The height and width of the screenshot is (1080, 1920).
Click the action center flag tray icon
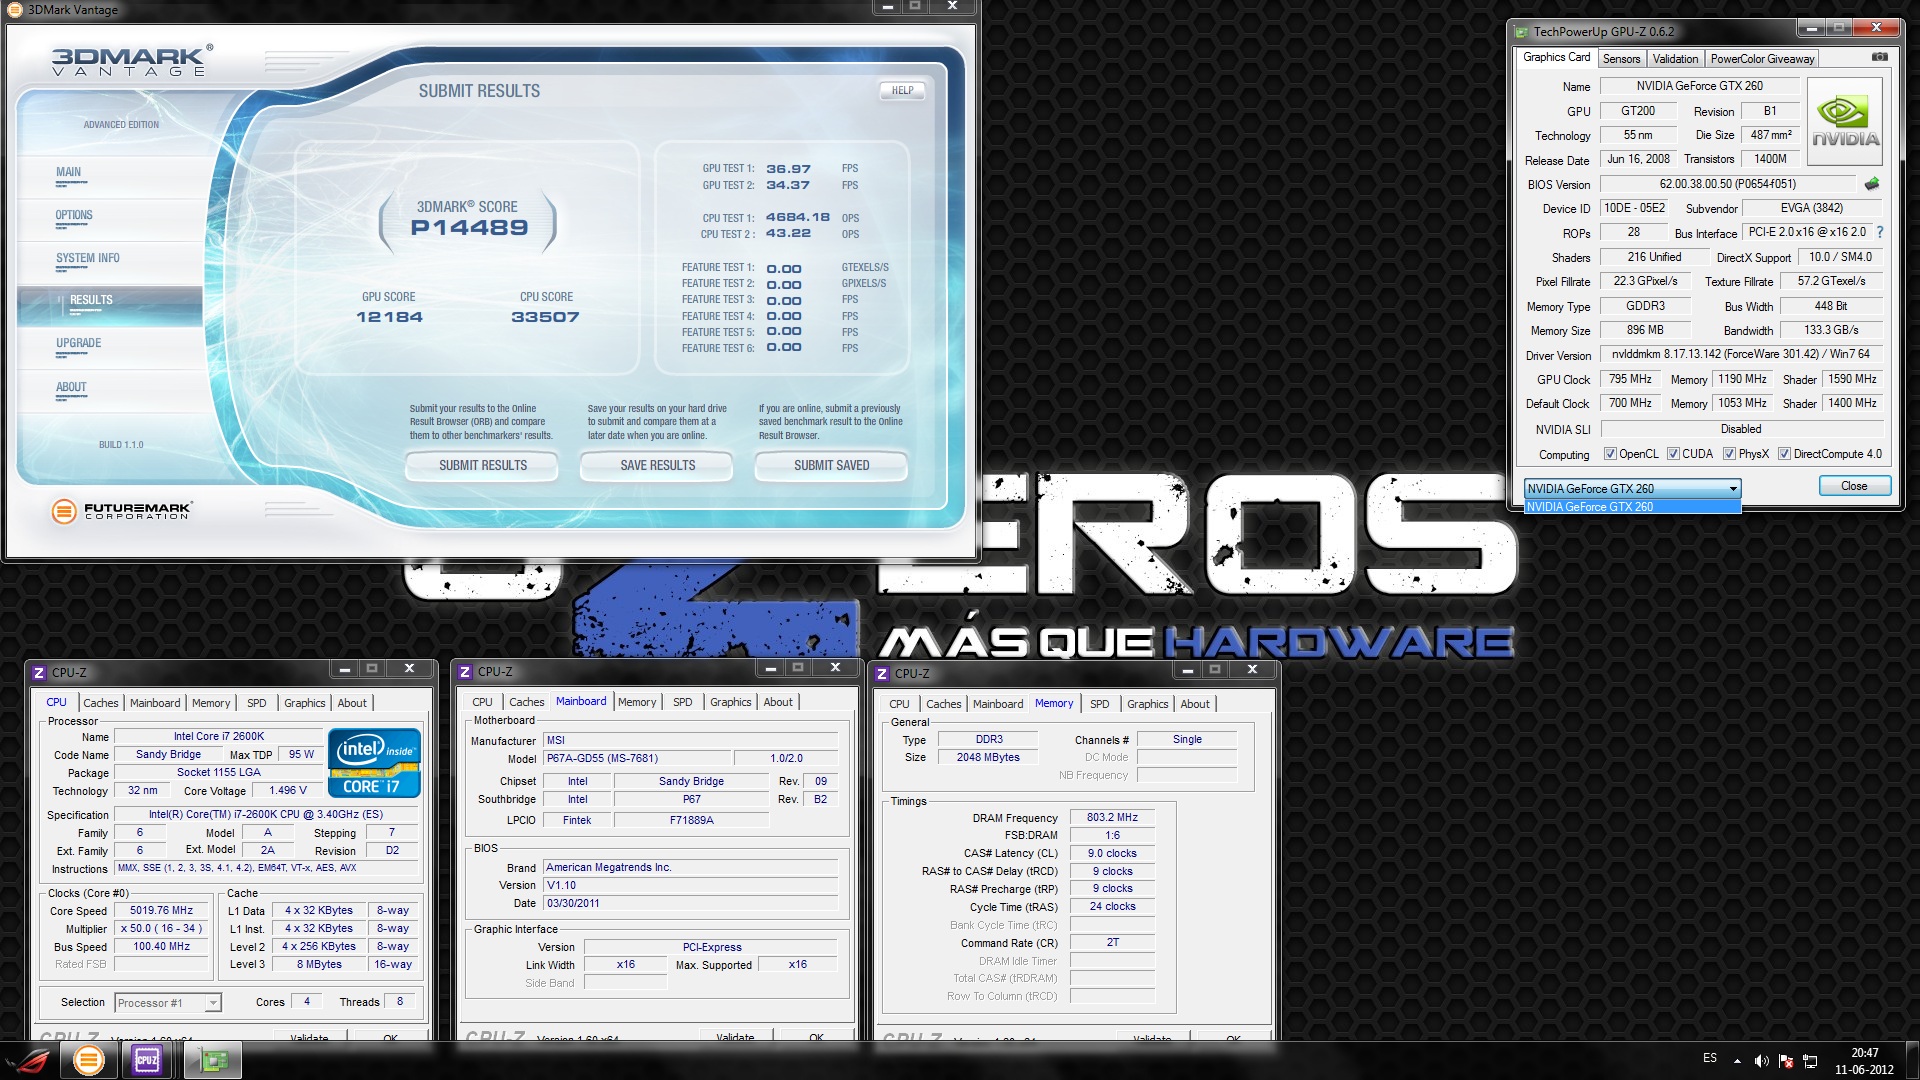(x=1787, y=1061)
